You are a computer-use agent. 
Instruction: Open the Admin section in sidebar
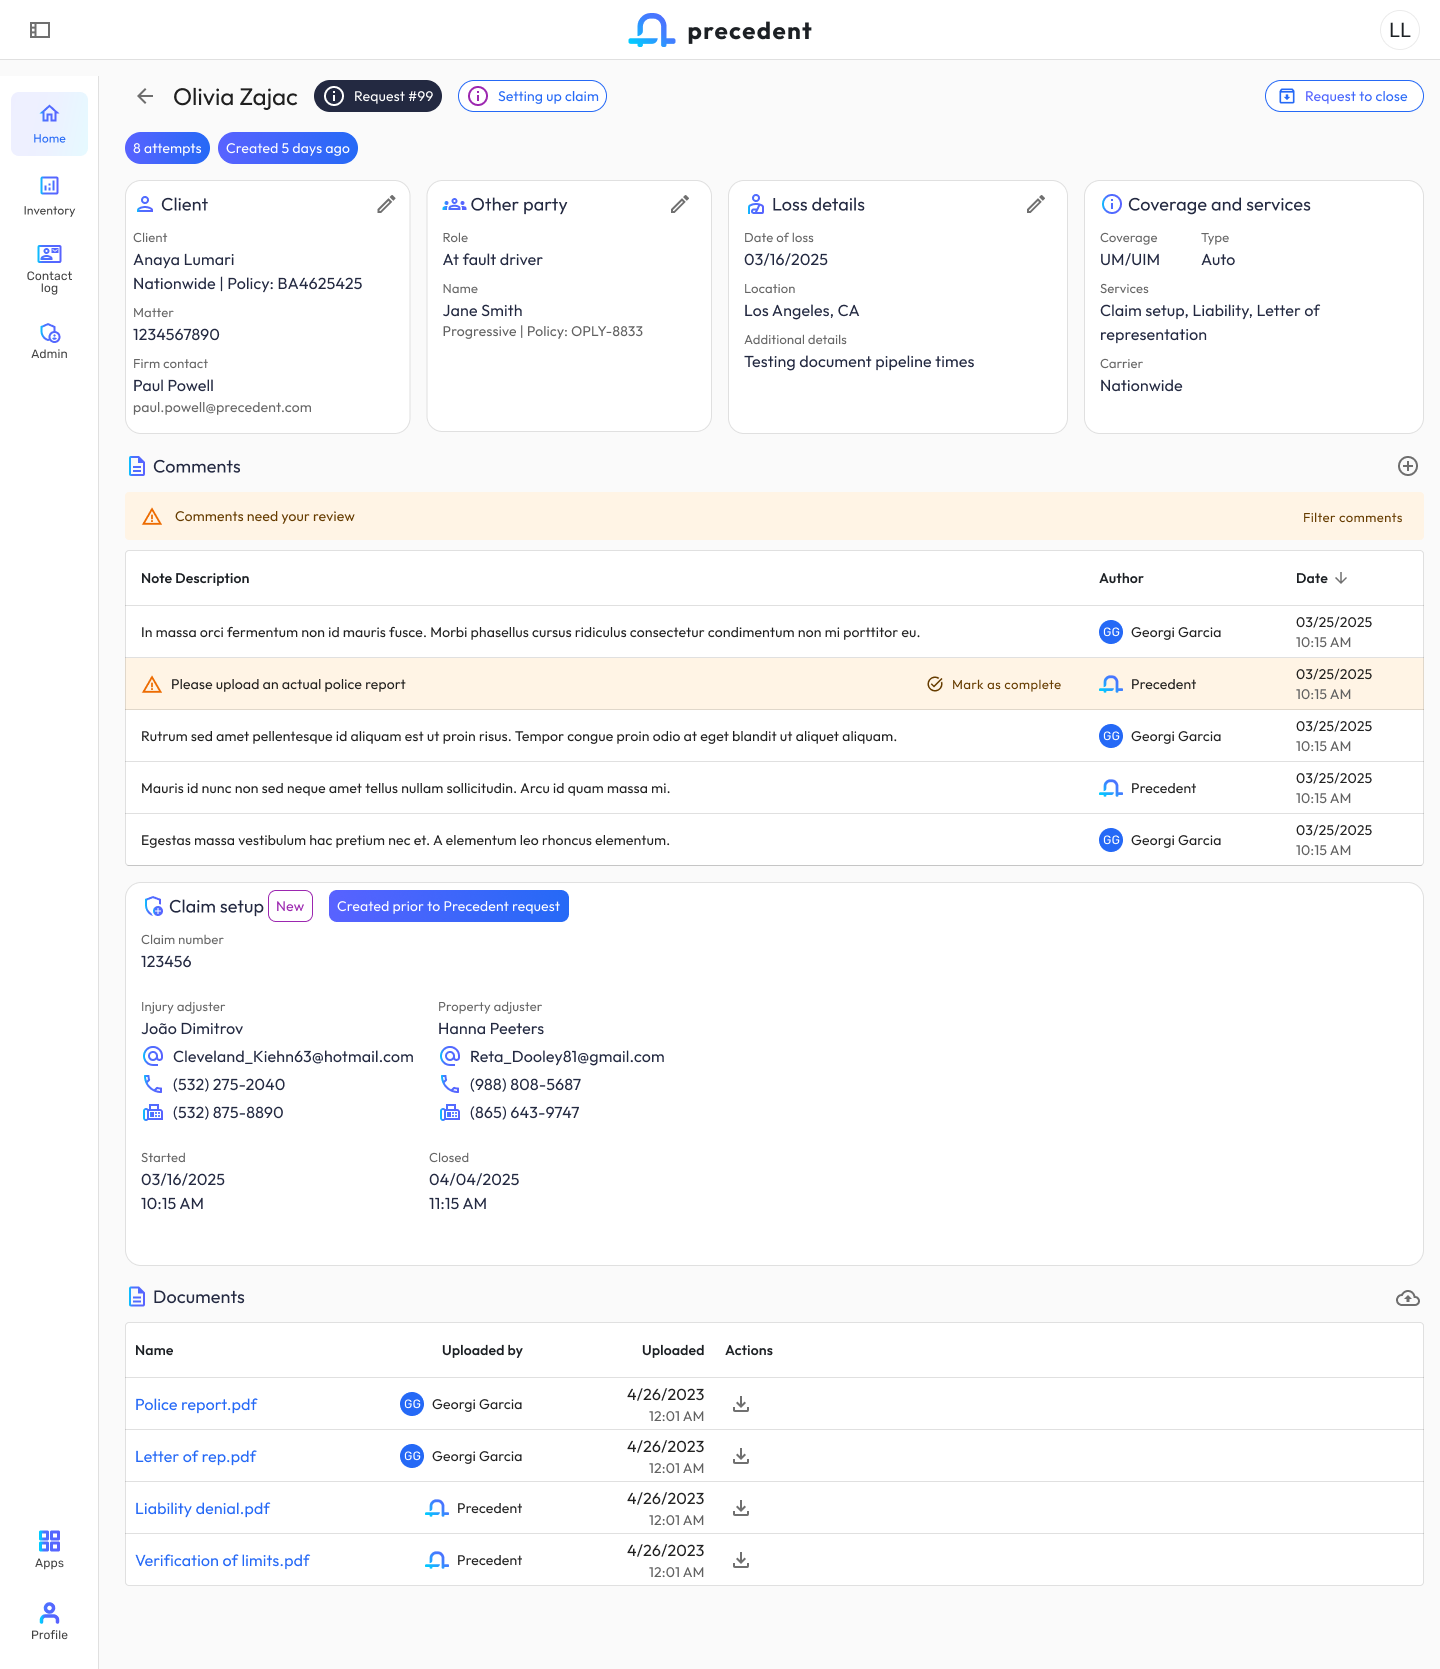pos(49,340)
